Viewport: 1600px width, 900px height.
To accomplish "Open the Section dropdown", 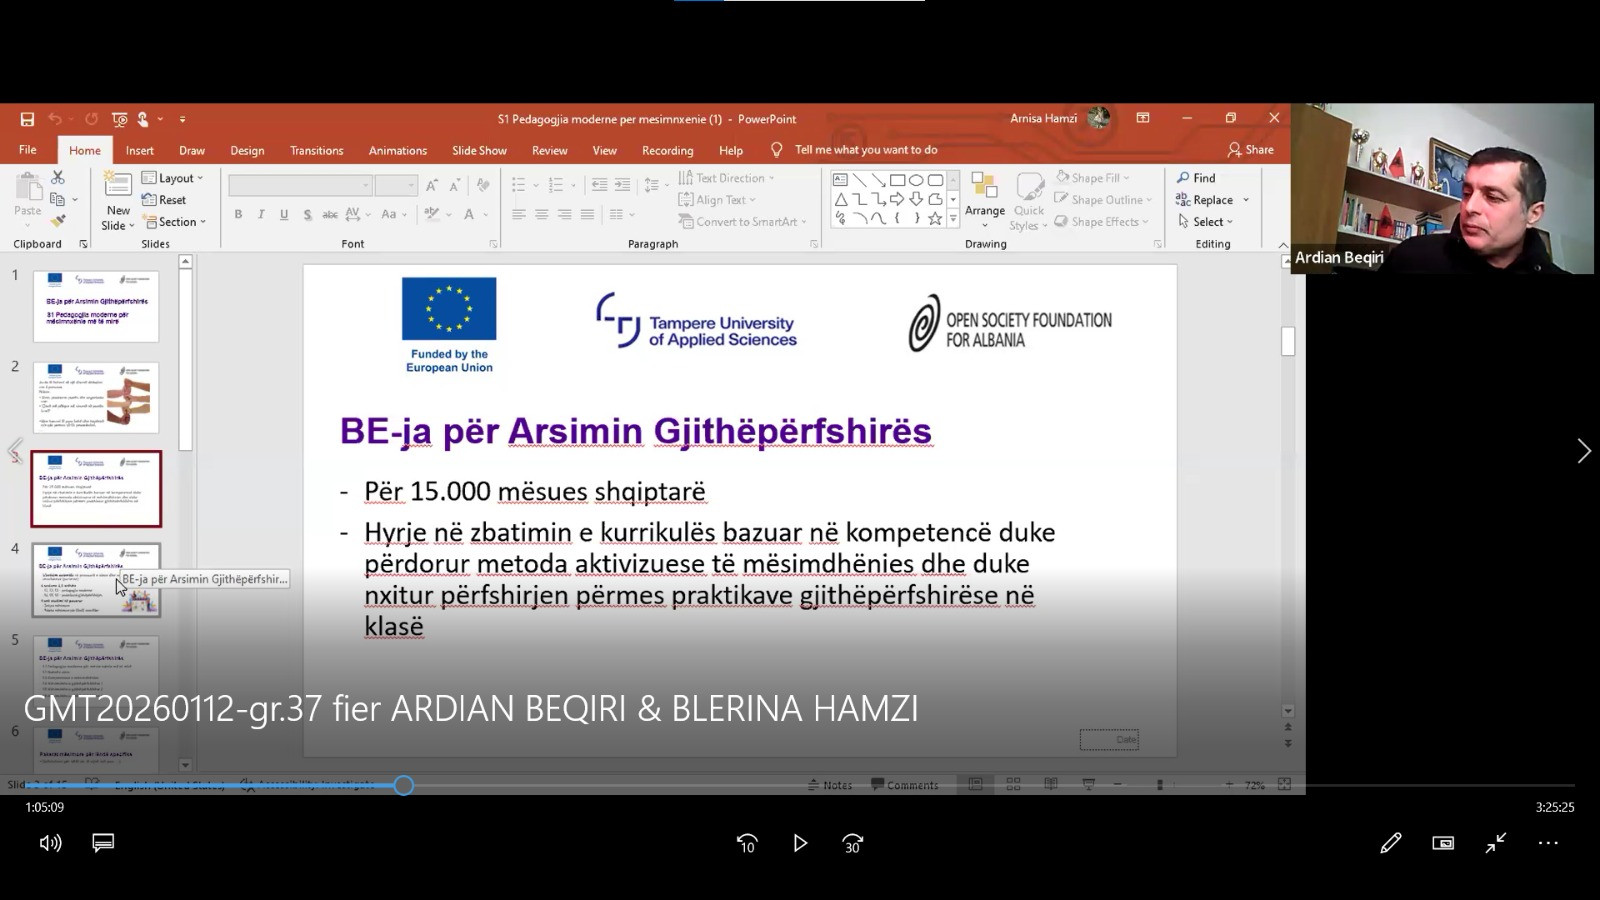I will (x=174, y=222).
